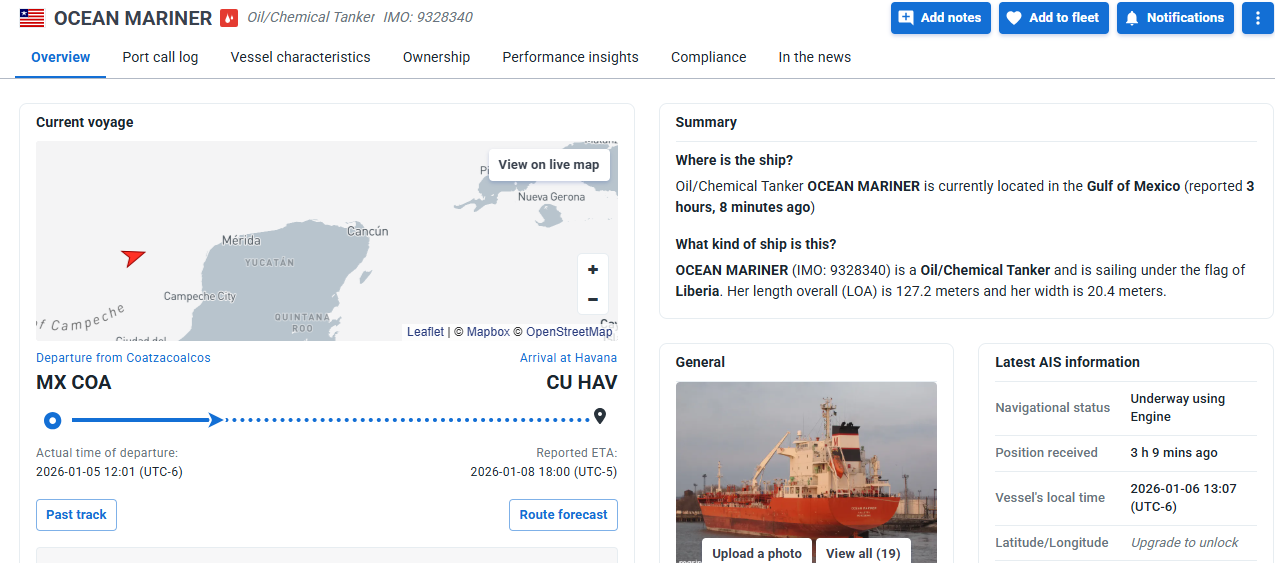
Task: Click the departure port circle marker
Action: (x=53, y=420)
